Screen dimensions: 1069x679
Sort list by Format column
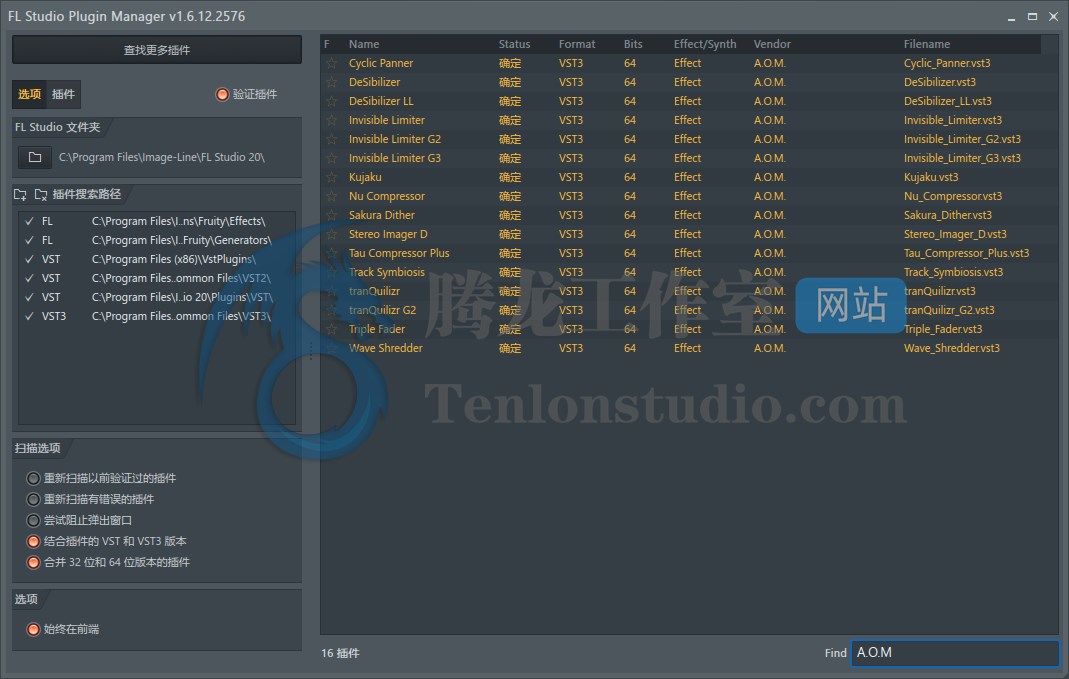[577, 44]
